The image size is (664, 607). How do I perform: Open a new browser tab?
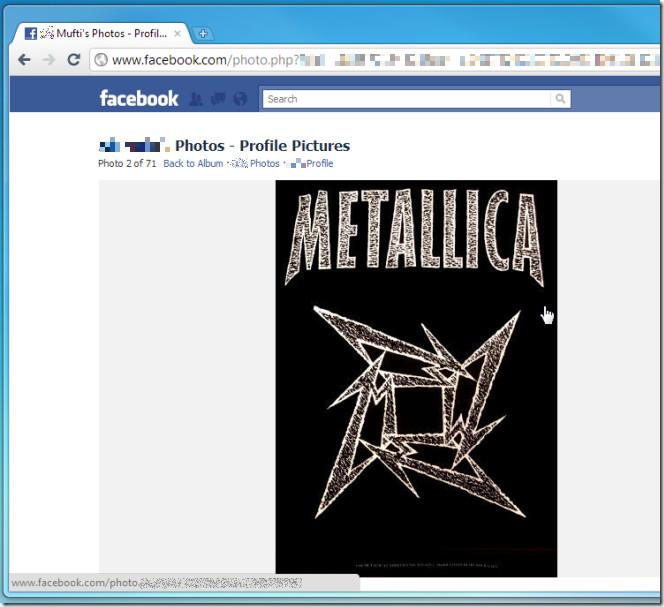point(203,33)
